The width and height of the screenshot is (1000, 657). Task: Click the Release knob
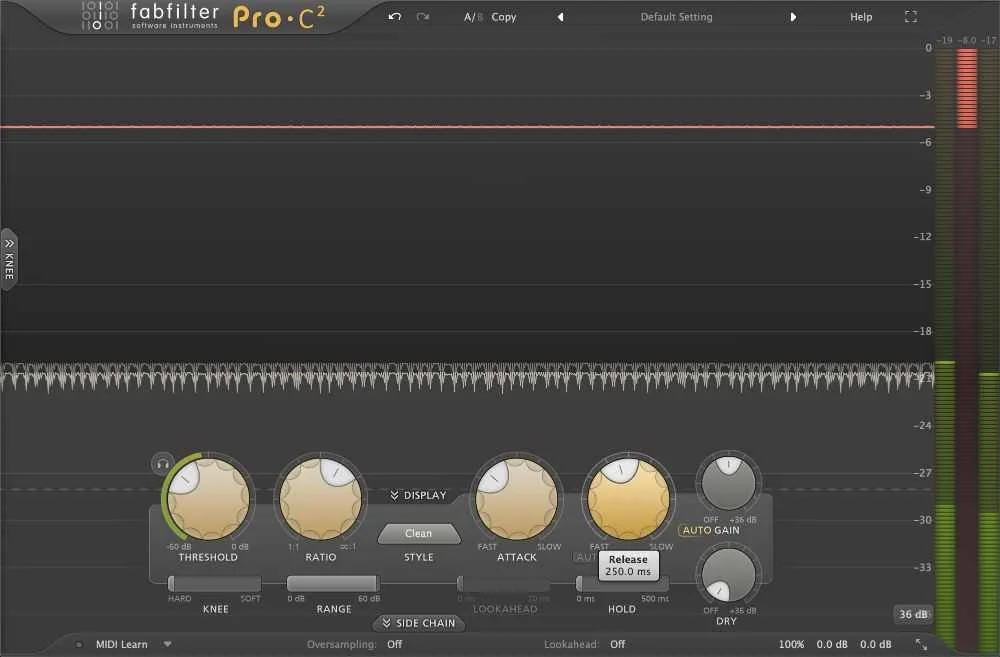click(629, 499)
